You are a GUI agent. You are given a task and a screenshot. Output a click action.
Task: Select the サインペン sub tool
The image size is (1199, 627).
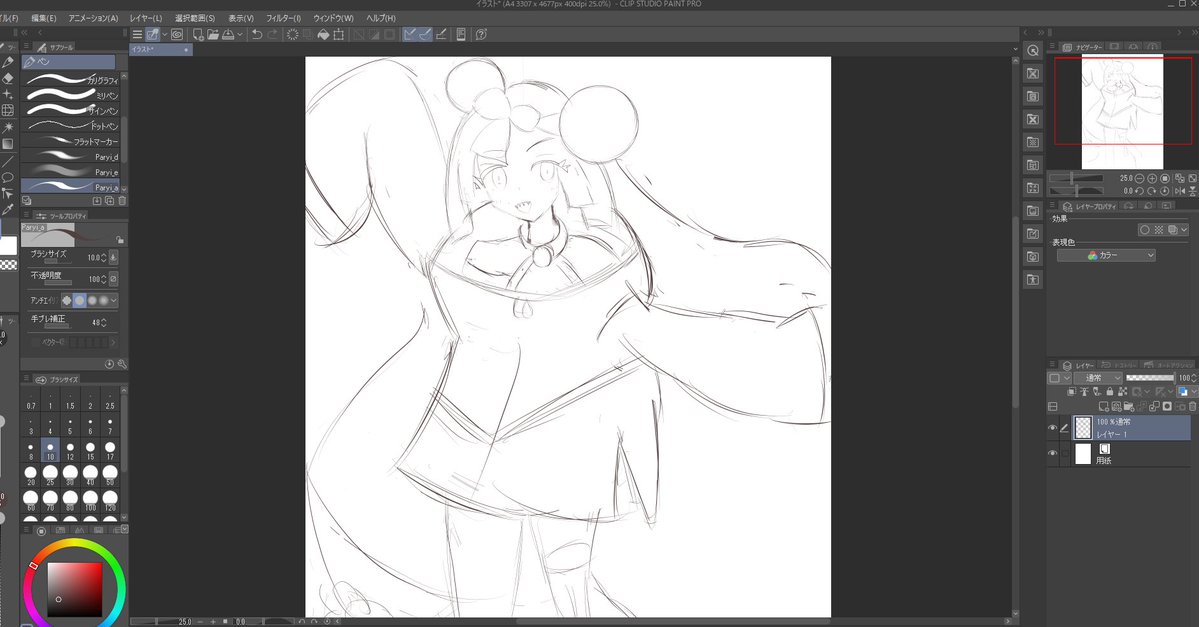[x=70, y=110]
